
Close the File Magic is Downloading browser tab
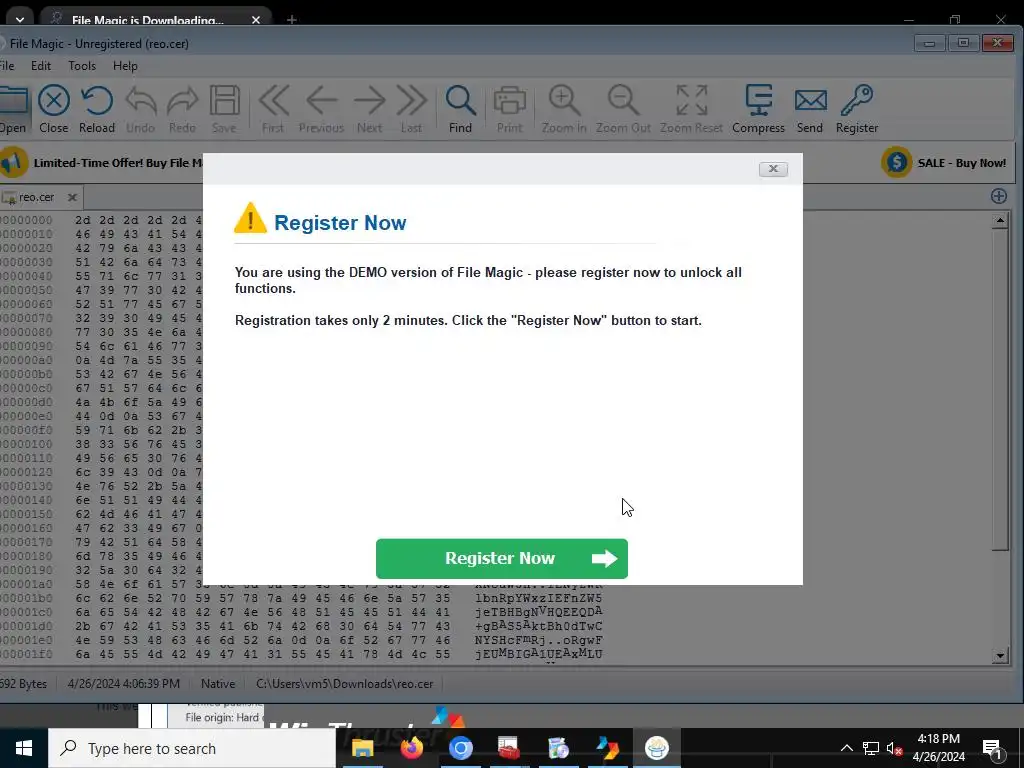click(x=256, y=20)
